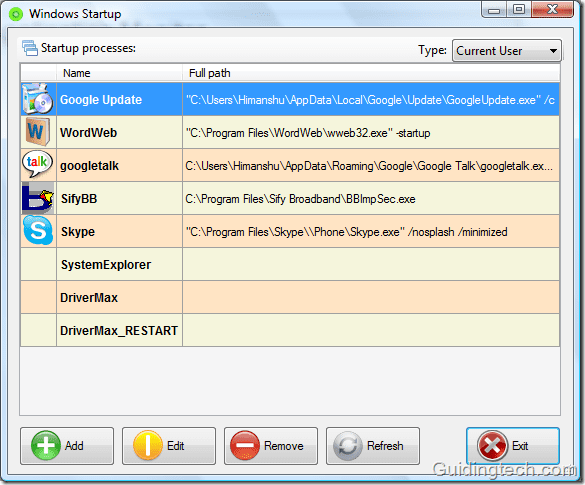Click the Exit button
The height and width of the screenshot is (485, 585).
point(513,446)
